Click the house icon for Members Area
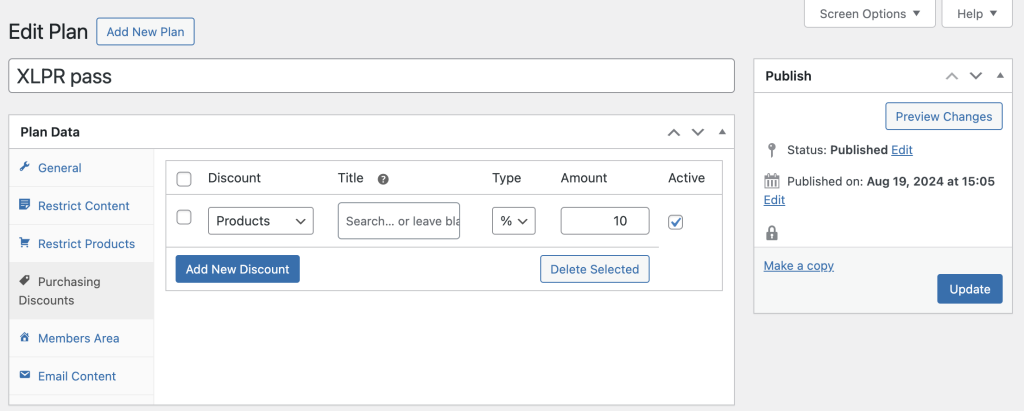The height and width of the screenshot is (411, 1024). (25, 338)
